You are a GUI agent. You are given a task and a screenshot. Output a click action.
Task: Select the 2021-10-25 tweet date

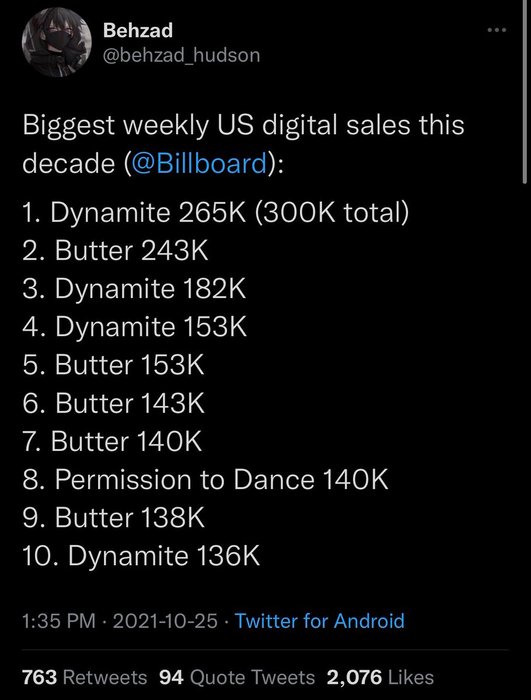click(x=165, y=621)
